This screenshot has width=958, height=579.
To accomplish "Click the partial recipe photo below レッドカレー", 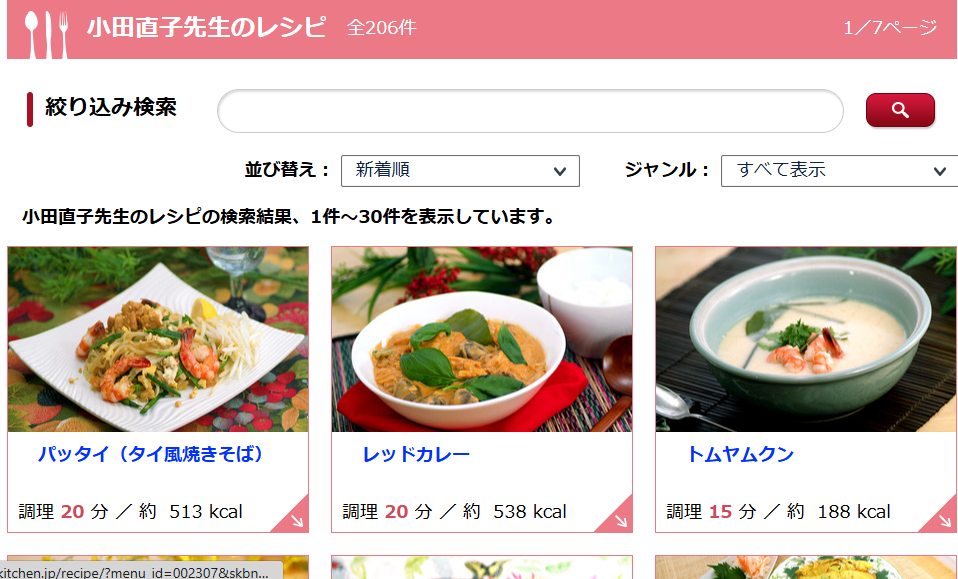I will tap(482, 567).
